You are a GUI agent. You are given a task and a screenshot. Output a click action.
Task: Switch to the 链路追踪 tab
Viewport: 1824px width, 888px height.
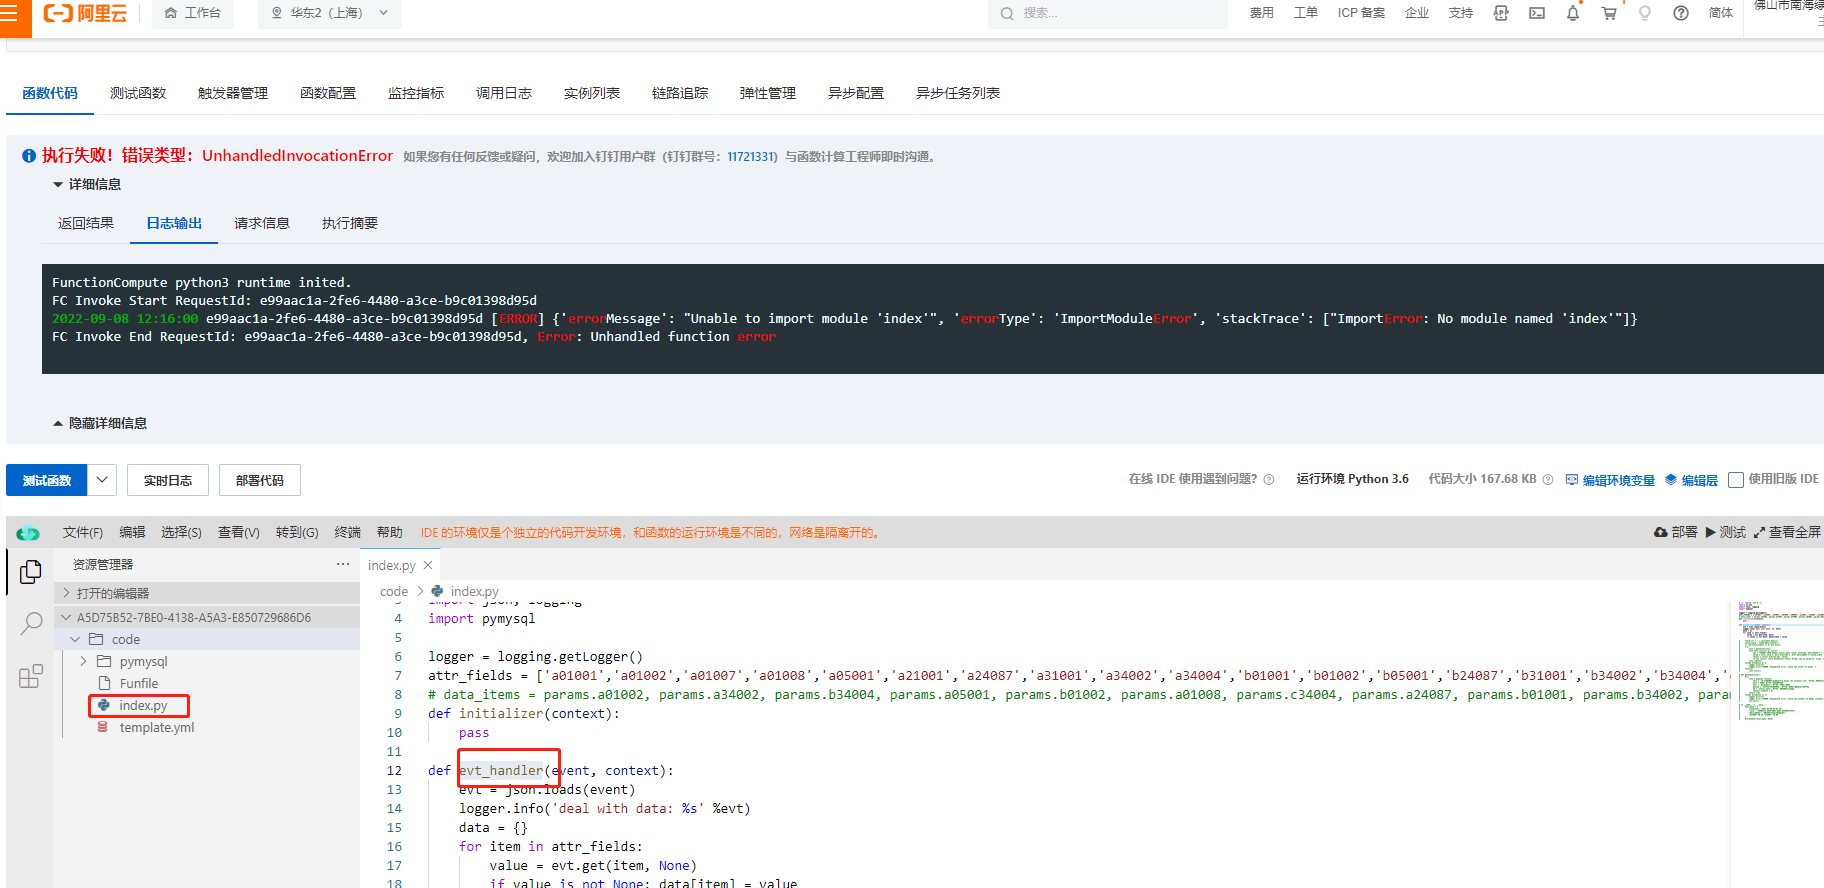click(x=680, y=93)
